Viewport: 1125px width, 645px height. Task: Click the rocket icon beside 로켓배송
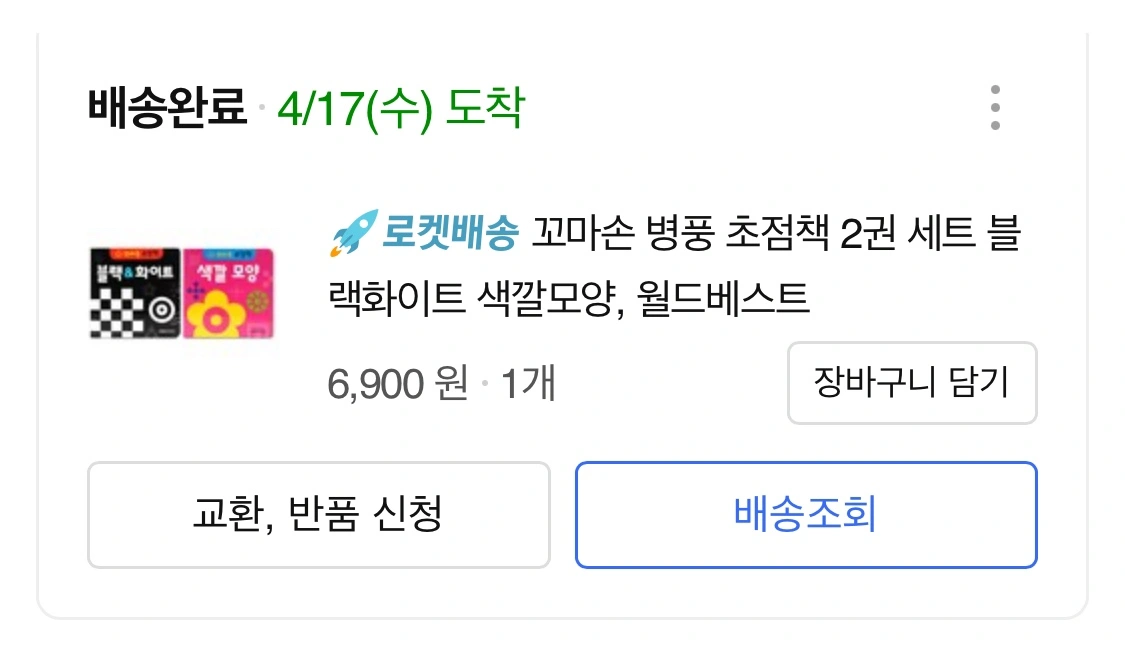pos(353,234)
